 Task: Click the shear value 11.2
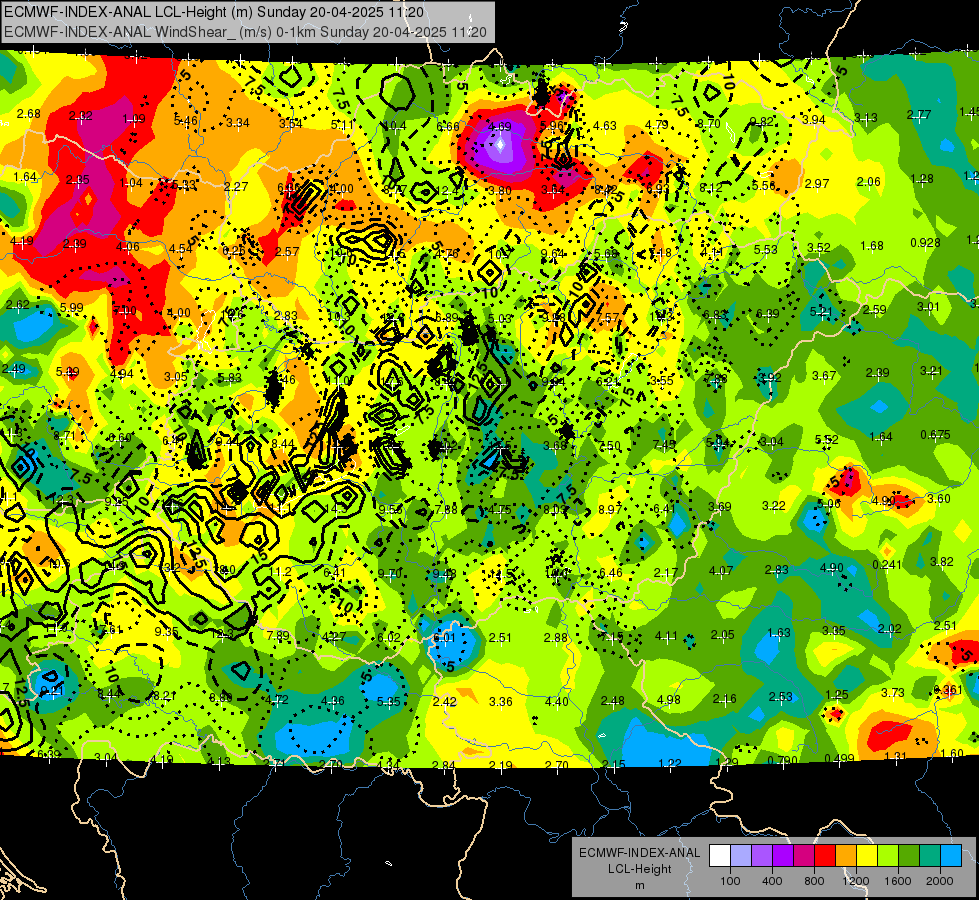(280, 571)
